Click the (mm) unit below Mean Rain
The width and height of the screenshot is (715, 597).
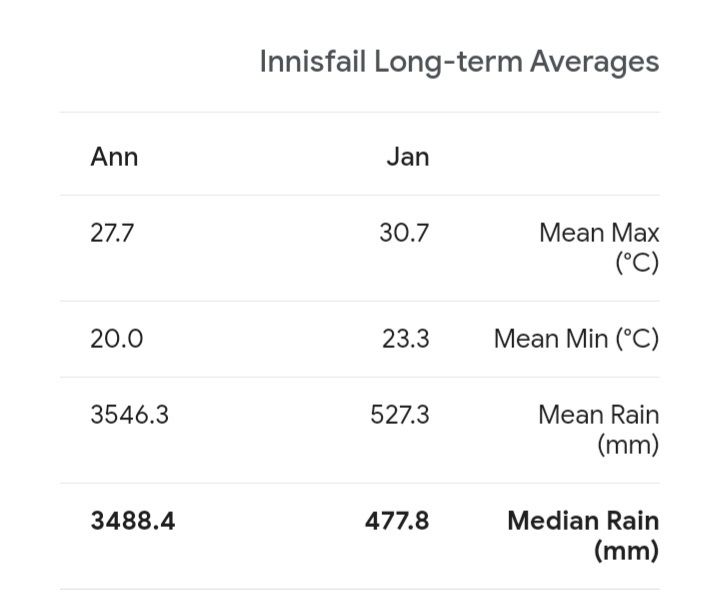coord(628,445)
